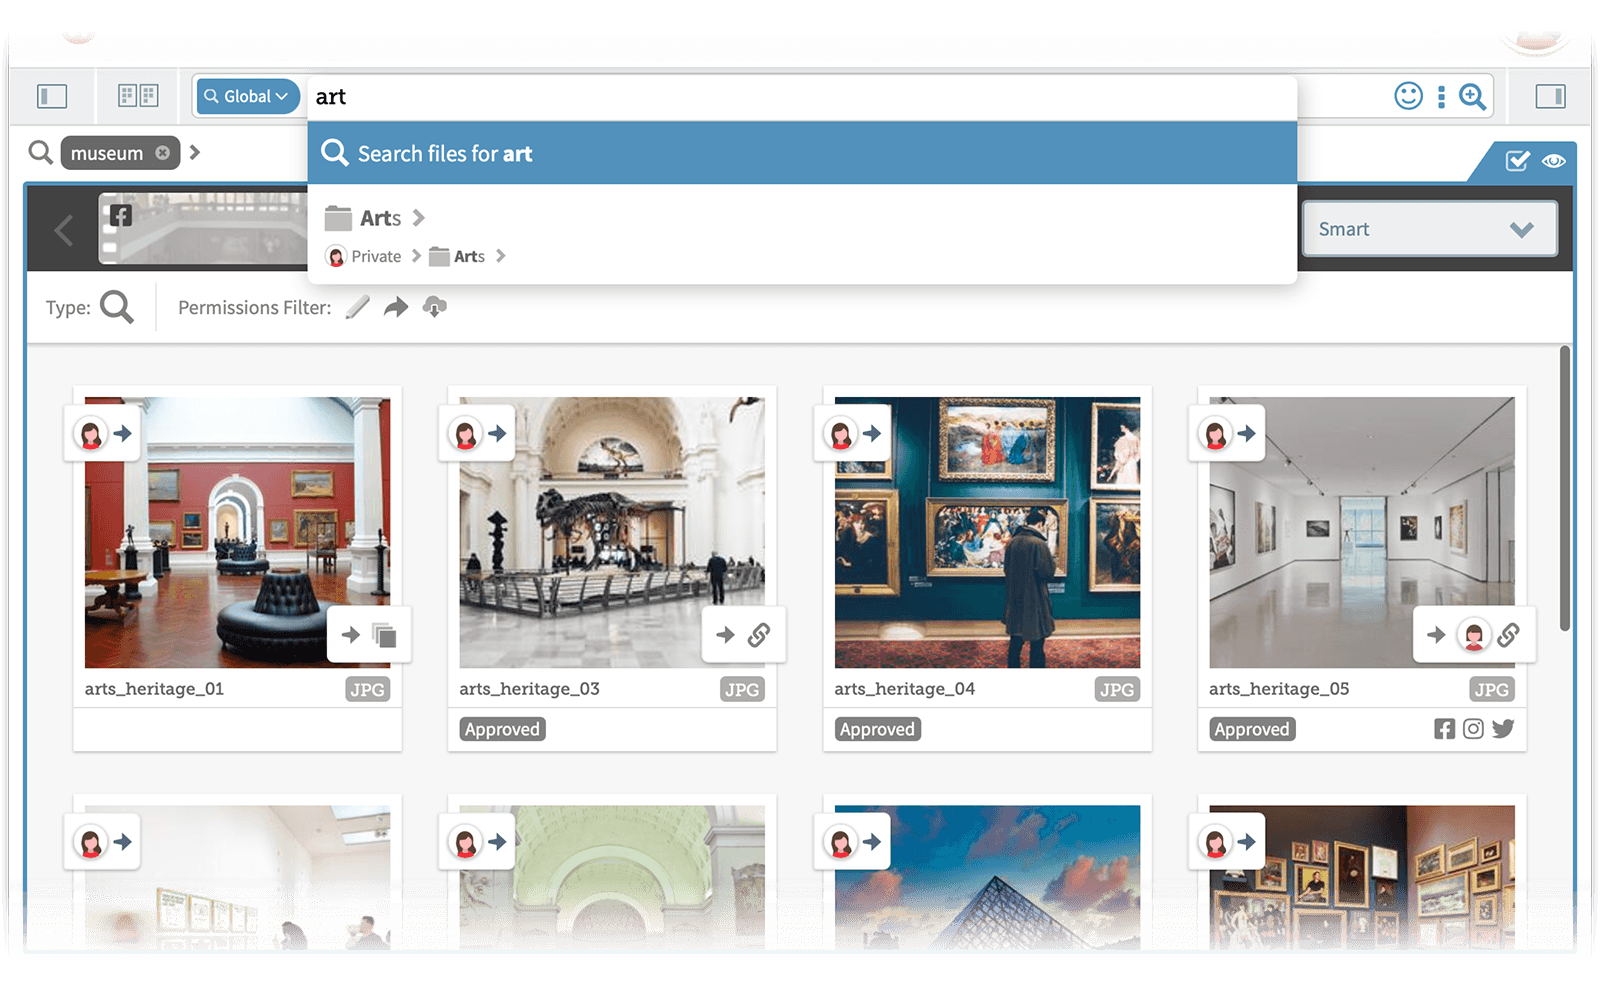1600x981 pixels.
Task: Click the link icon on arts_heritage_05
Action: point(1508,635)
